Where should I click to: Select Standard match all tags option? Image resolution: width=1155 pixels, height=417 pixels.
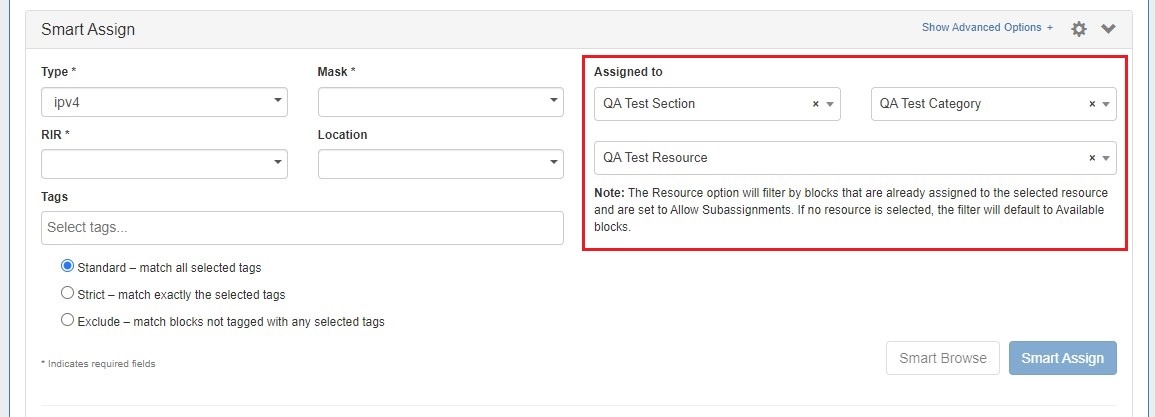coord(68,267)
